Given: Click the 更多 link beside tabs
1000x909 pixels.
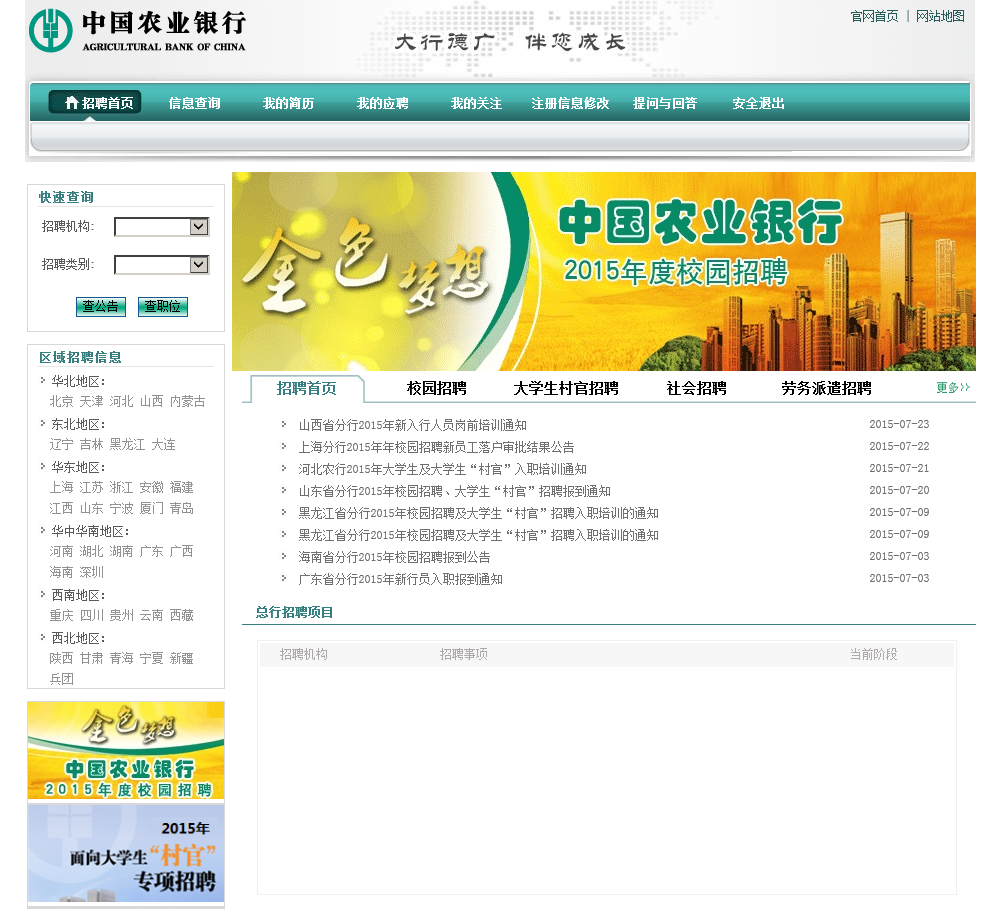Looking at the screenshot, I should (x=953, y=387).
